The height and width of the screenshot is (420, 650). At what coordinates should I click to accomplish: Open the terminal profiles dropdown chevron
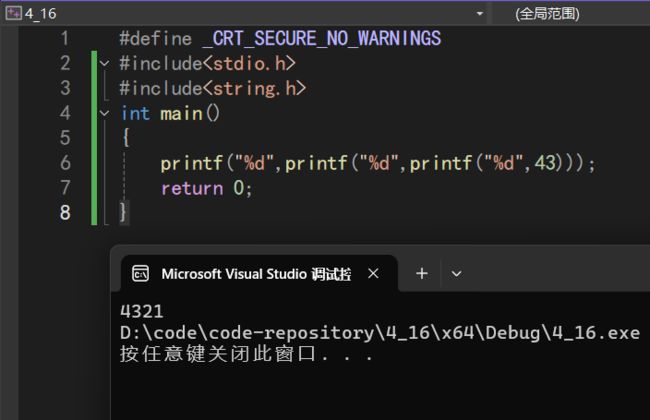[456, 274]
